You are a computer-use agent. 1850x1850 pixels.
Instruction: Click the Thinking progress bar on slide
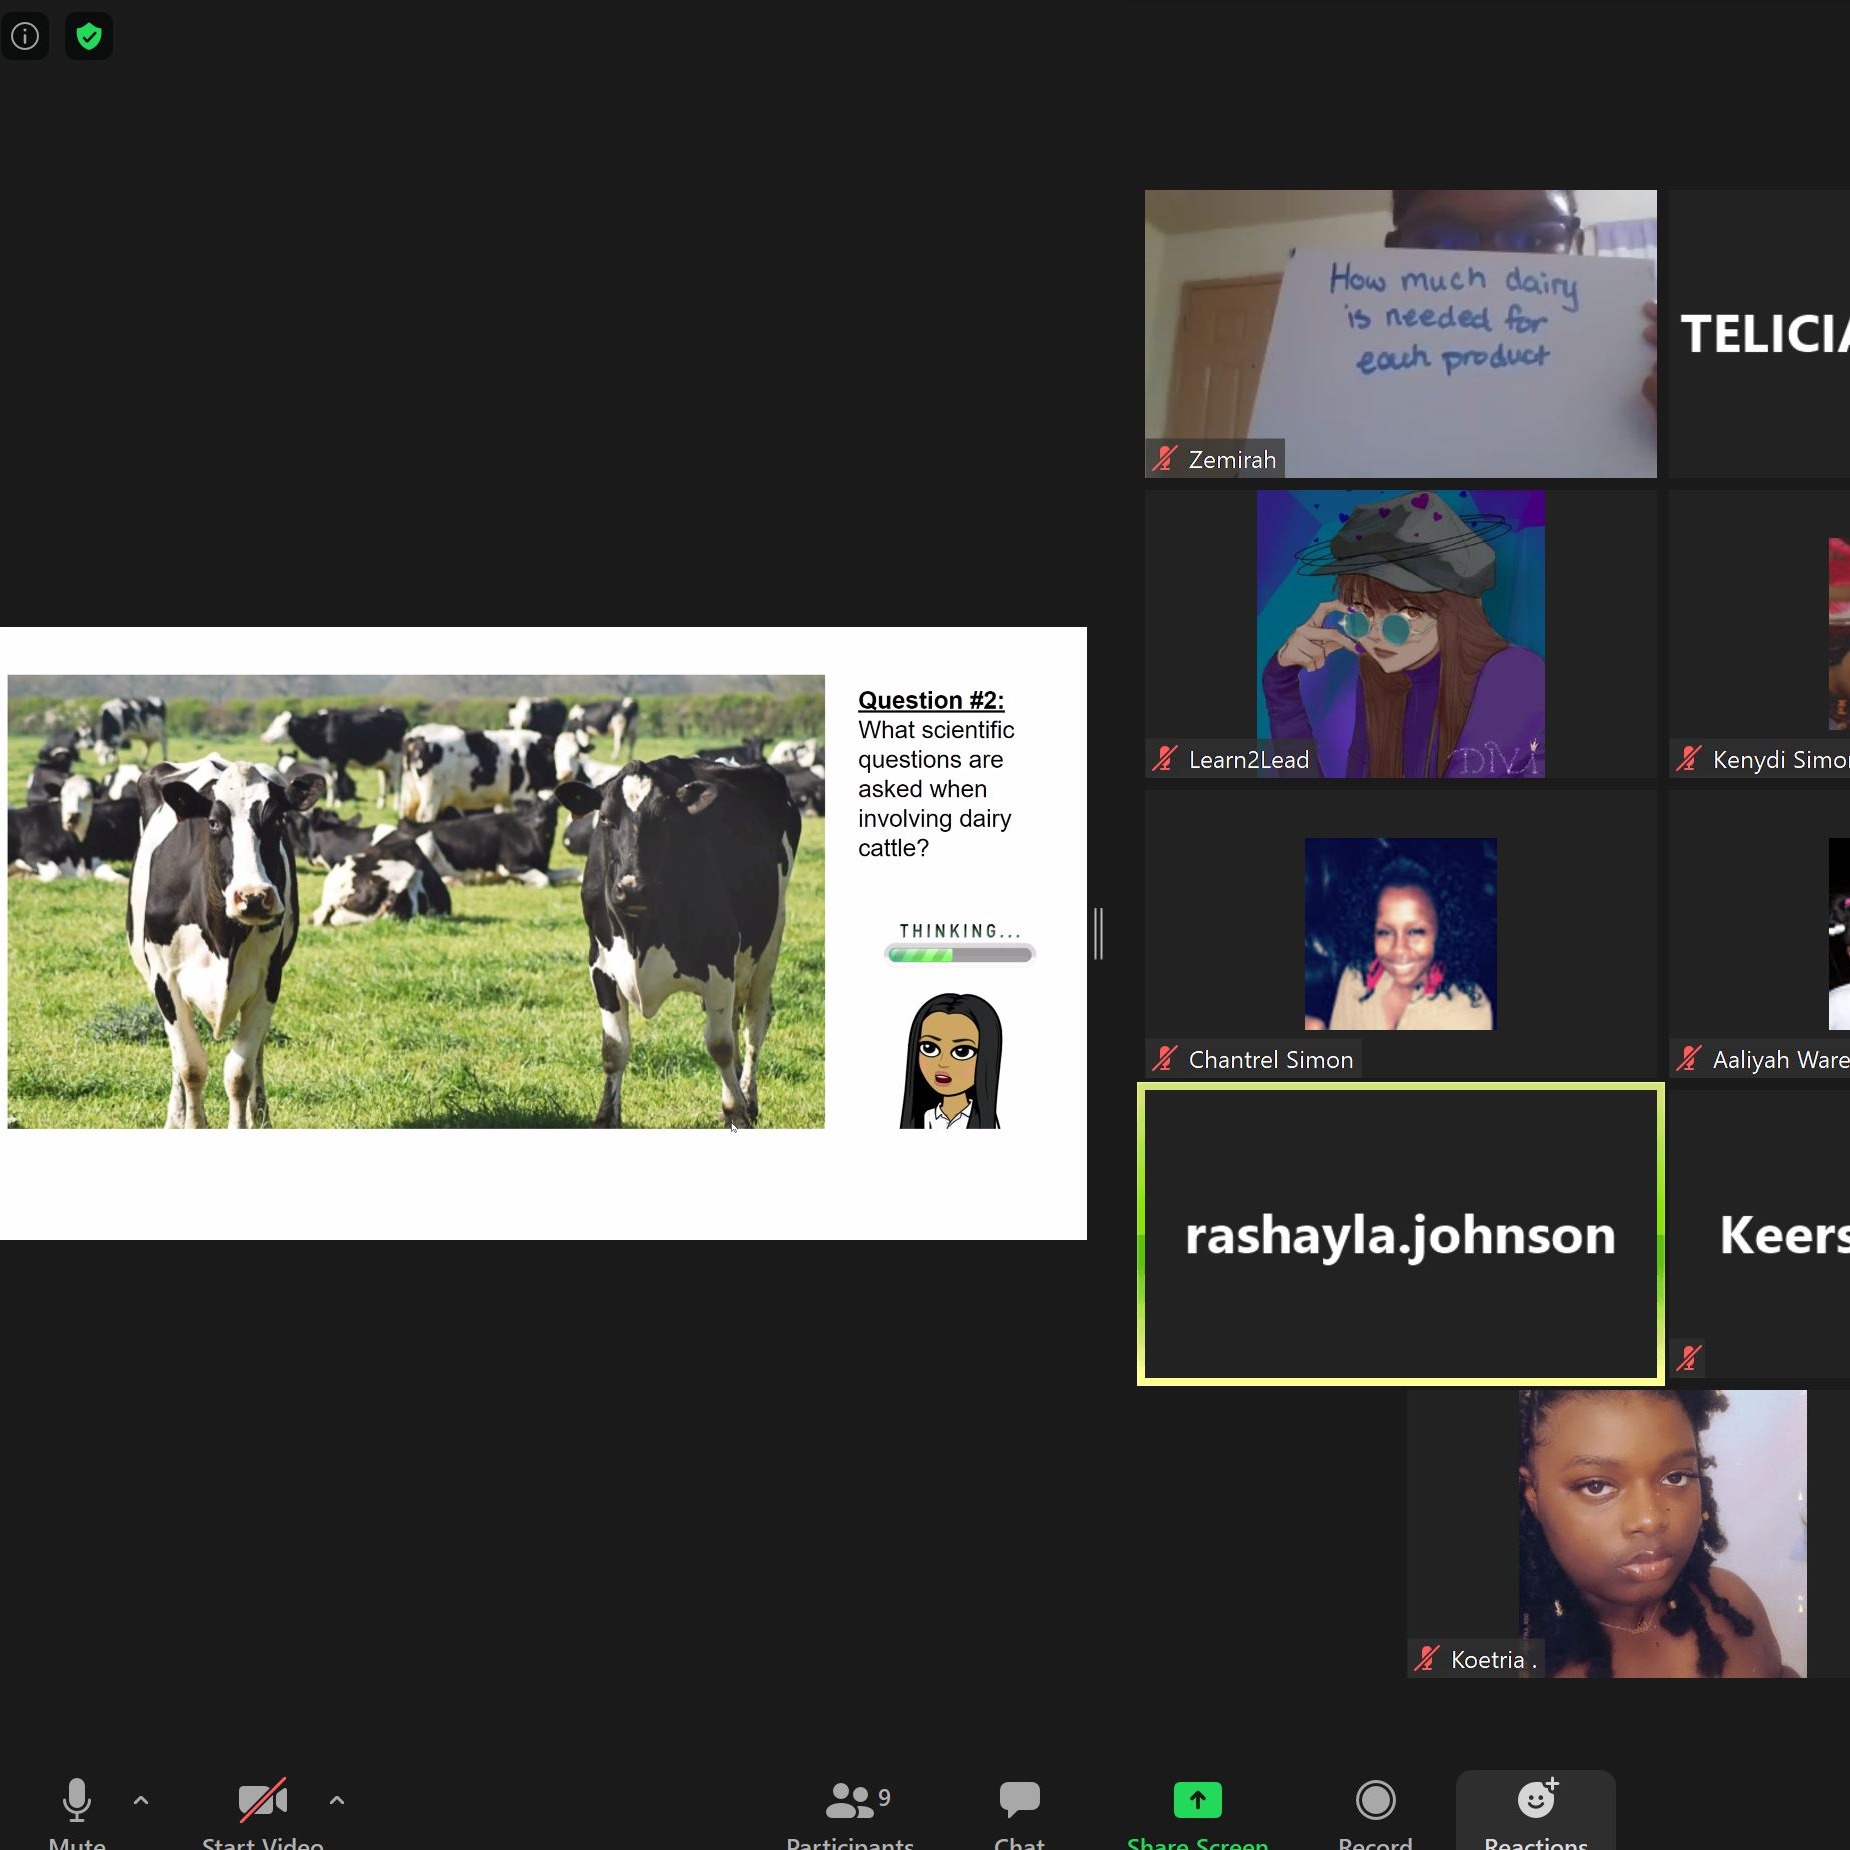tap(960, 954)
